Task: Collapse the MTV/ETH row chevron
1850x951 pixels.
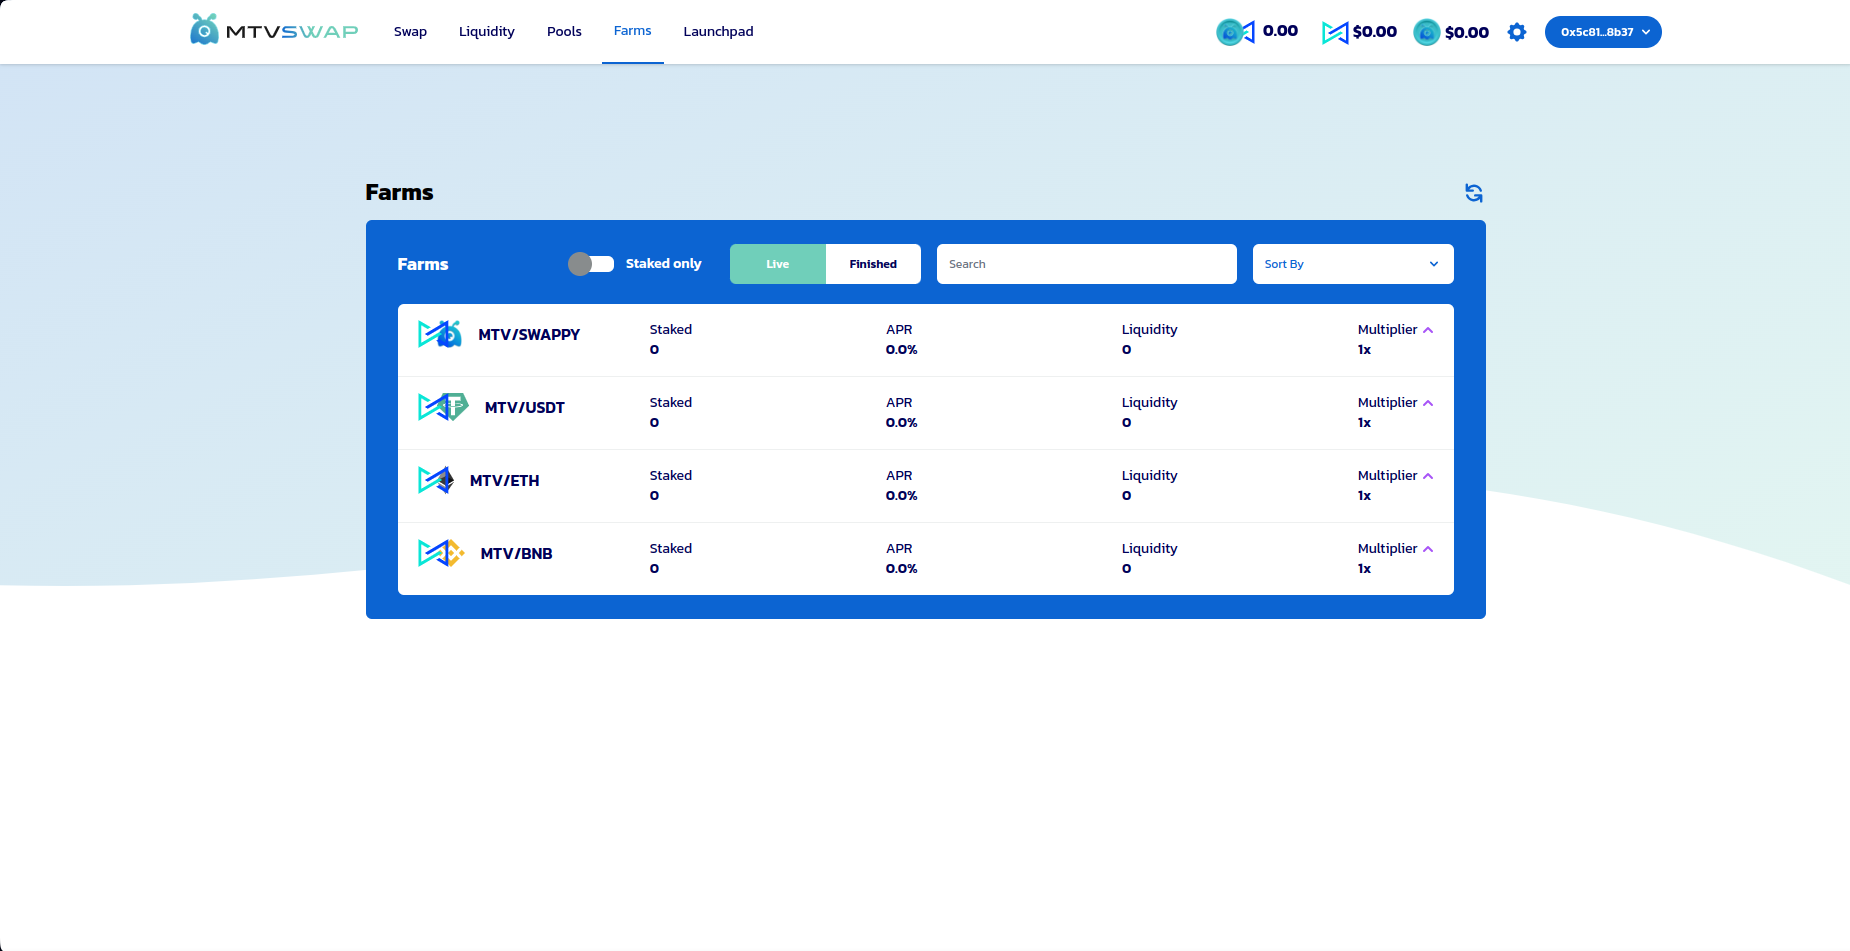Action: 1428,476
